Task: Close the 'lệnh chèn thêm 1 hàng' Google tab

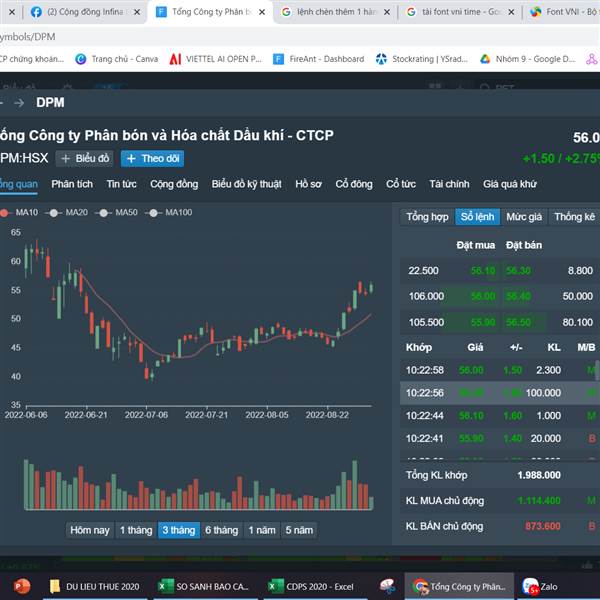Action: 387,12
